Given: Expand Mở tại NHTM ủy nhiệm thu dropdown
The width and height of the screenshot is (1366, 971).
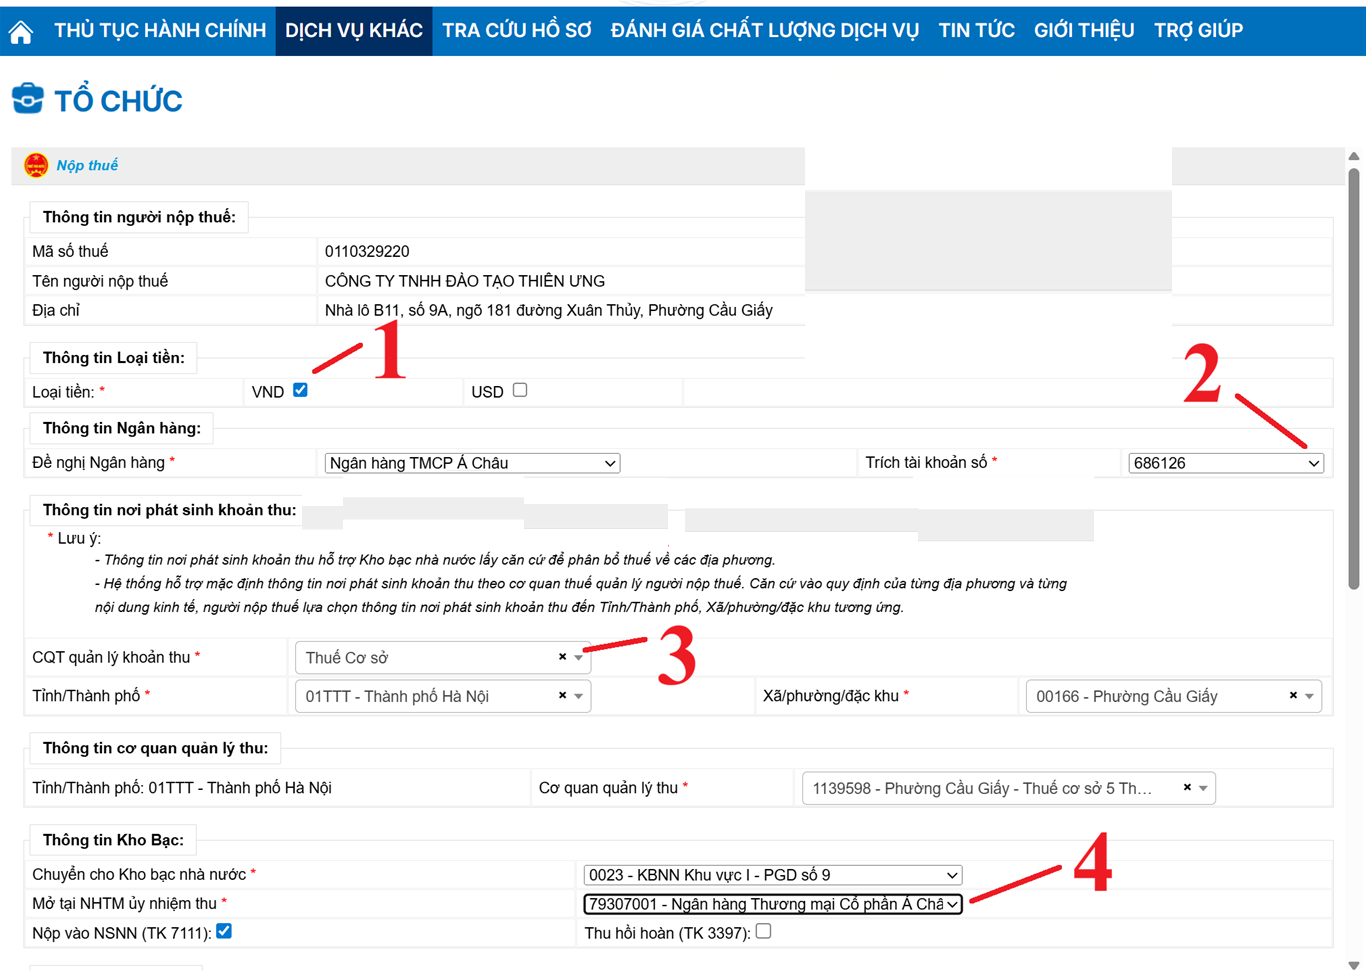Looking at the screenshot, I should click(x=772, y=904).
